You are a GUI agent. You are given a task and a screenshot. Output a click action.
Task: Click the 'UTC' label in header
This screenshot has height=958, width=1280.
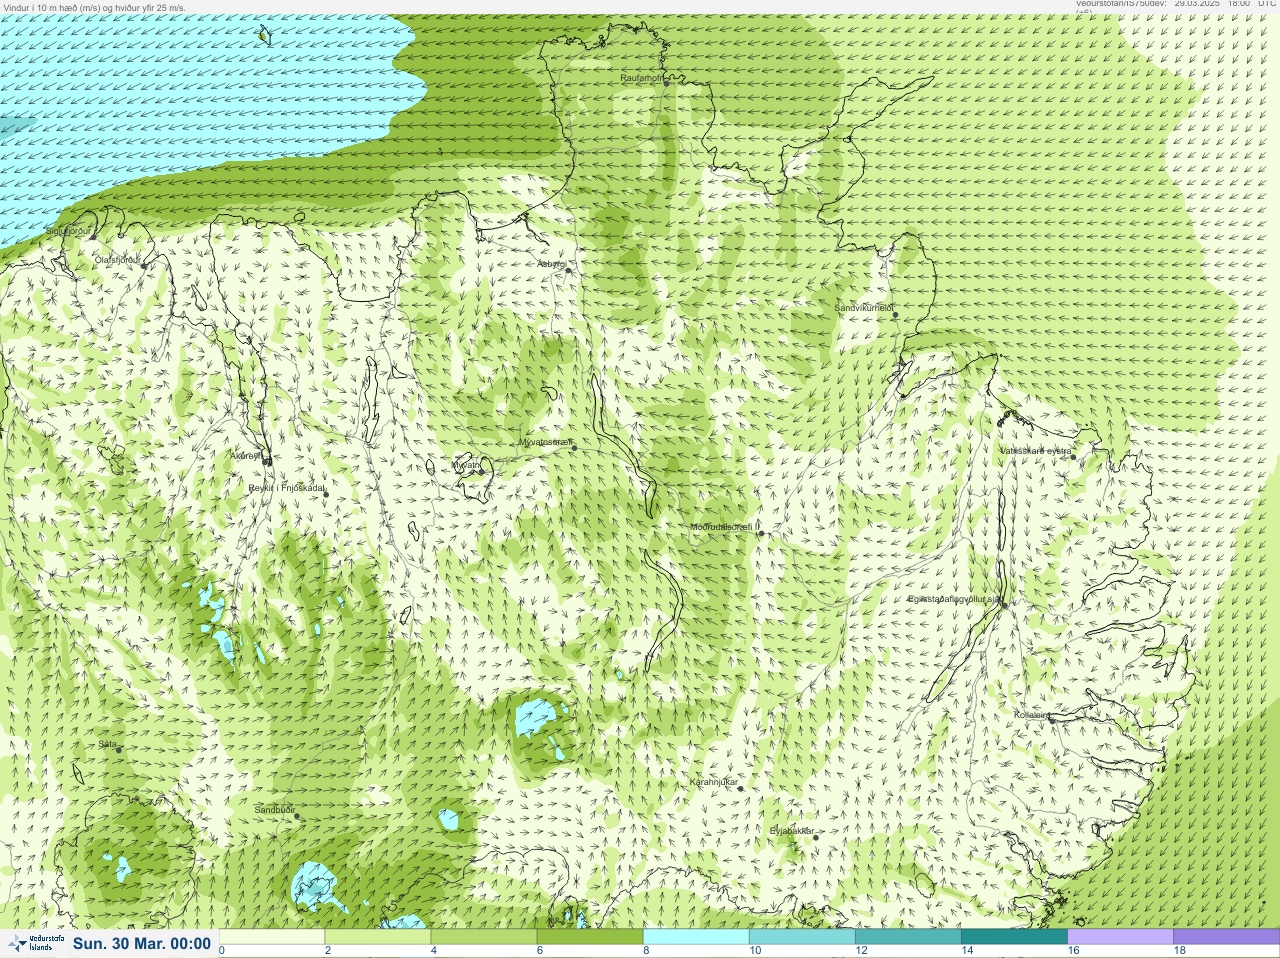(x=1267, y=3)
